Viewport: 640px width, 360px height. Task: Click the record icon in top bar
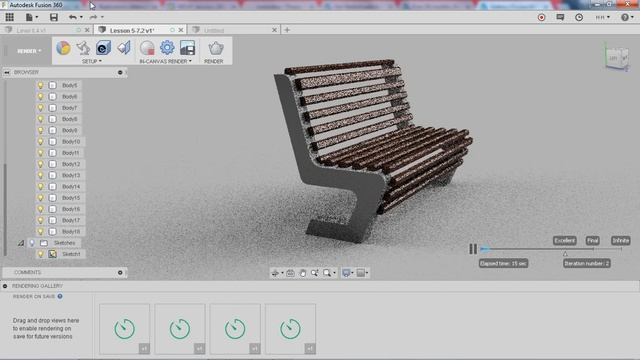(x=541, y=18)
